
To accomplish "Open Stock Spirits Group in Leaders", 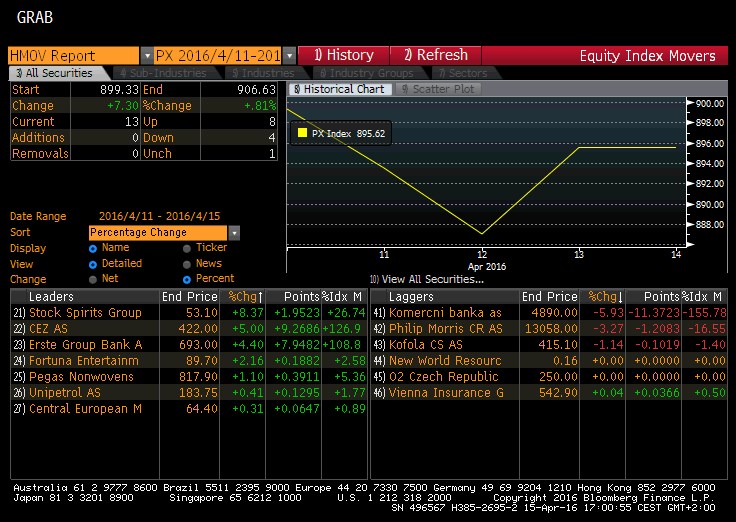I will (188, 313).
